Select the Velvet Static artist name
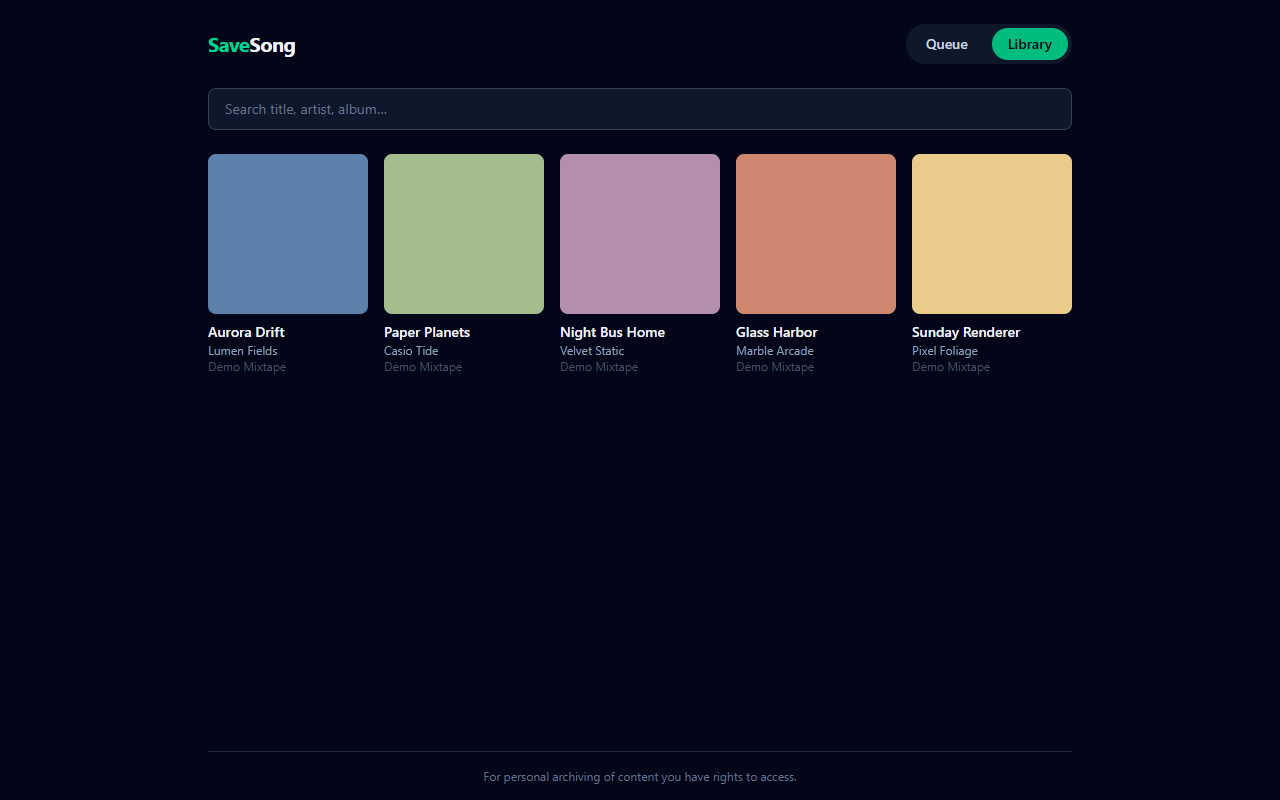Image resolution: width=1280 pixels, height=800 pixels. point(592,351)
